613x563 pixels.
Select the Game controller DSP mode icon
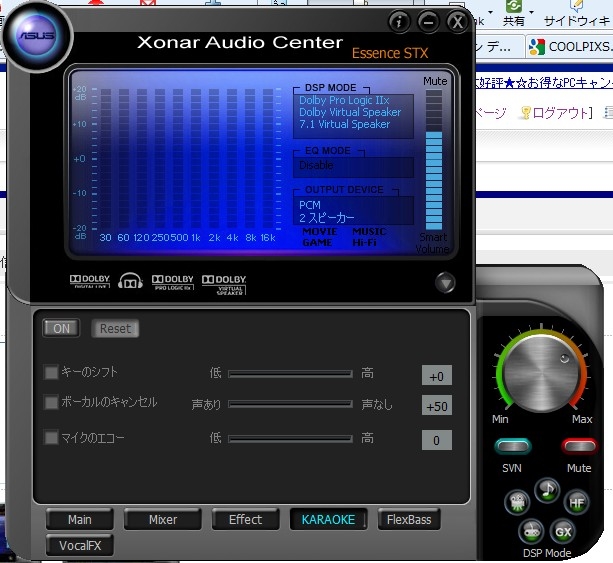click(x=531, y=532)
